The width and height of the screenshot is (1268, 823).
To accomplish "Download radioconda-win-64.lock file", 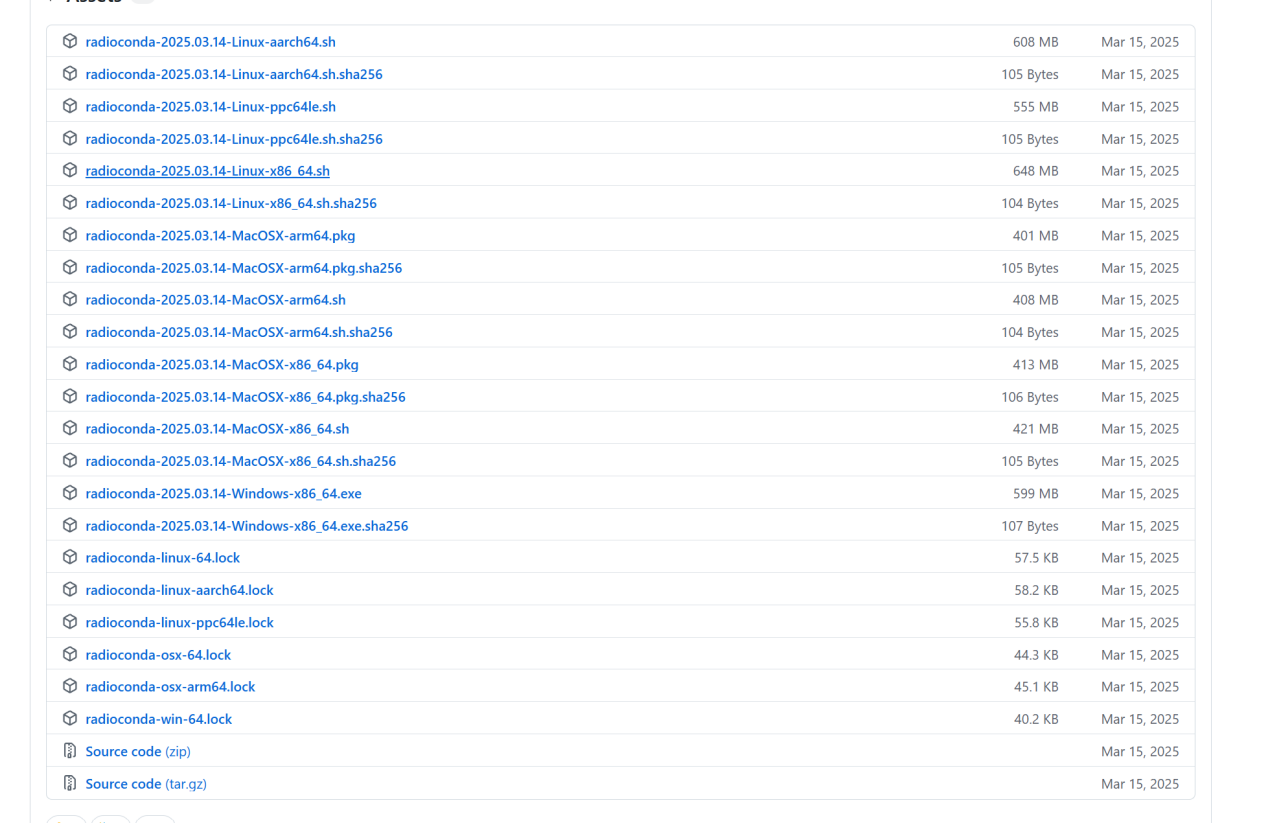I will [158, 719].
